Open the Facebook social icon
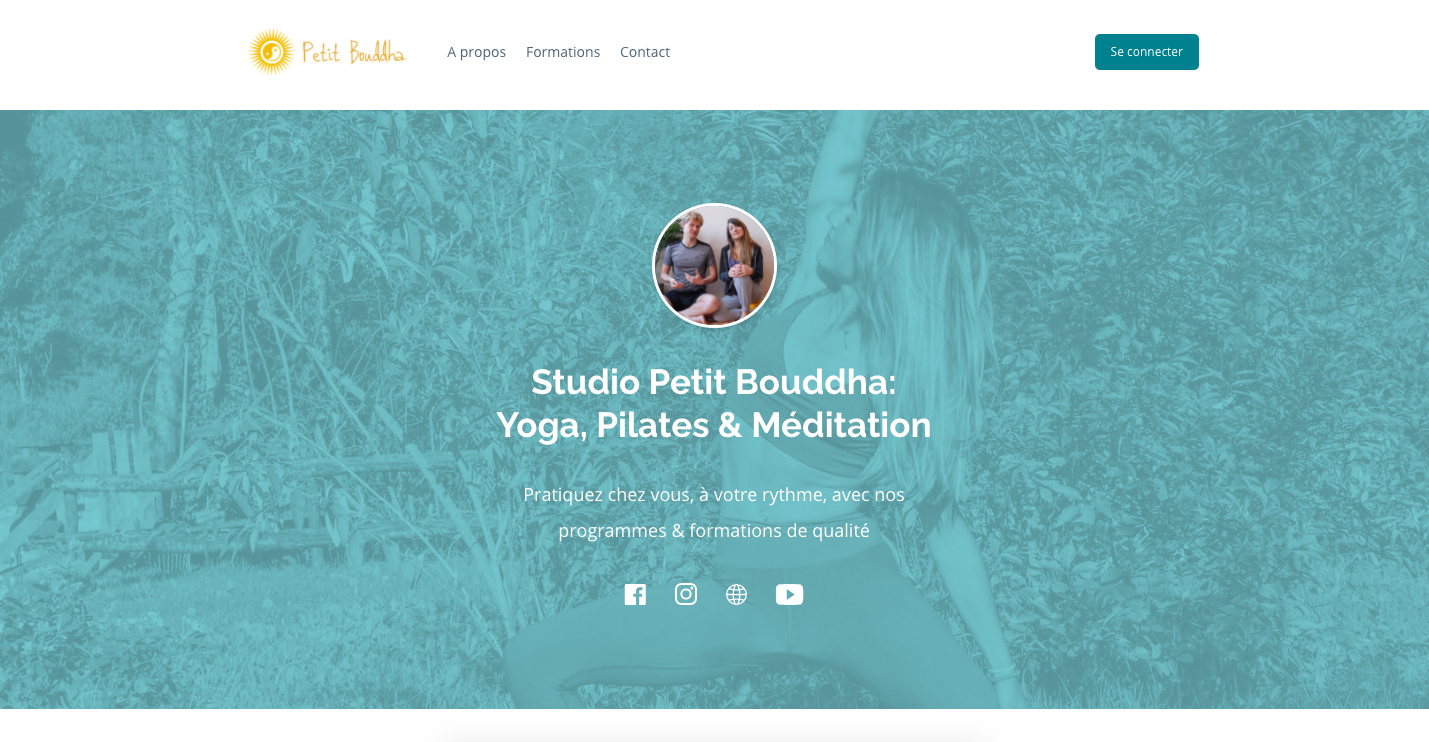 click(x=635, y=595)
